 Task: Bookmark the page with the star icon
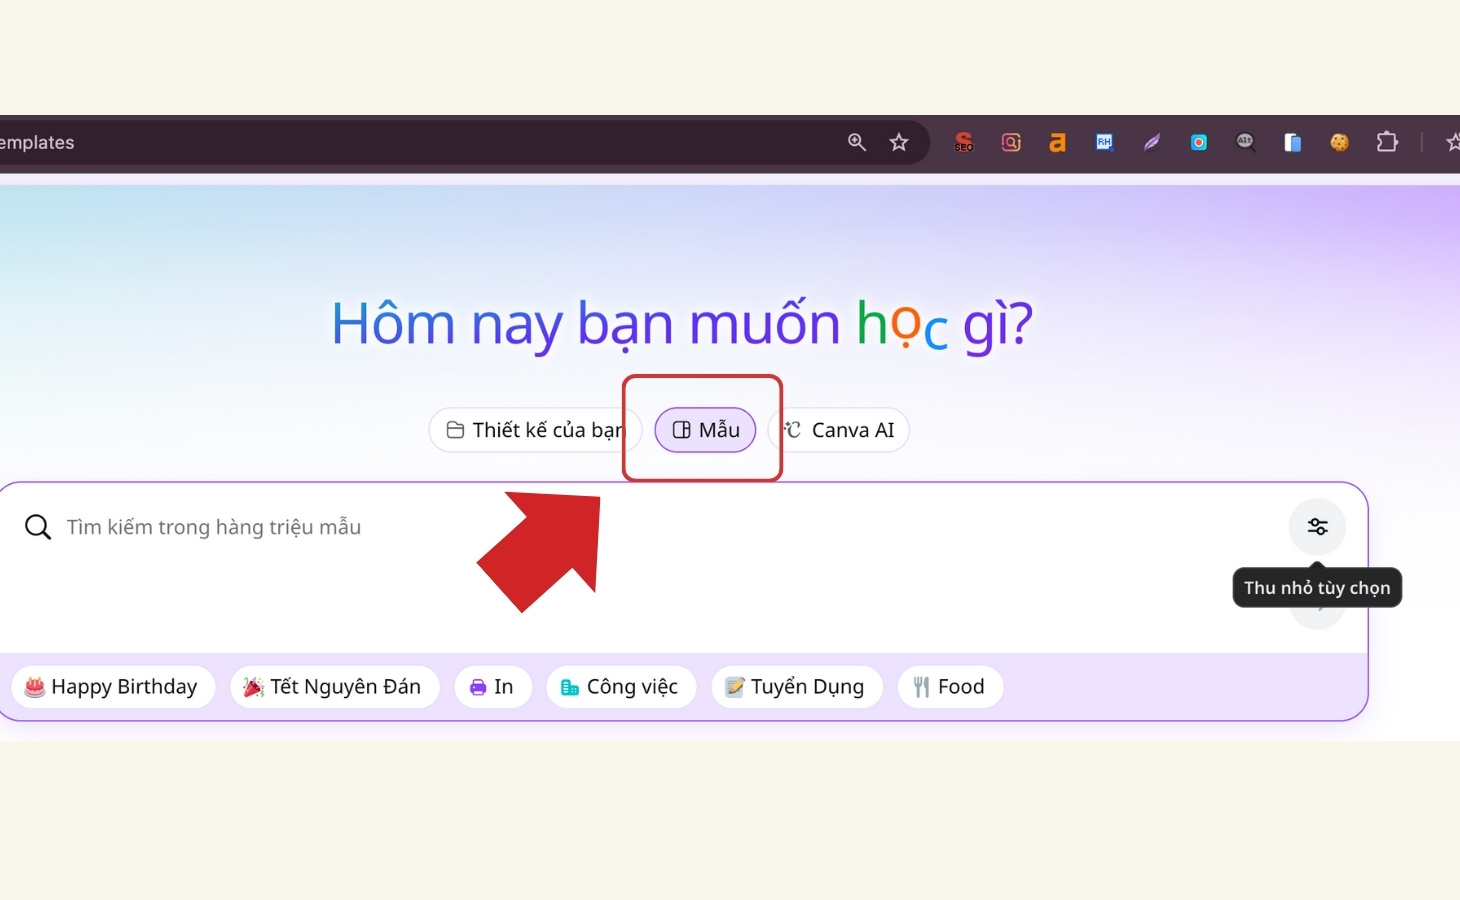point(898,142)
